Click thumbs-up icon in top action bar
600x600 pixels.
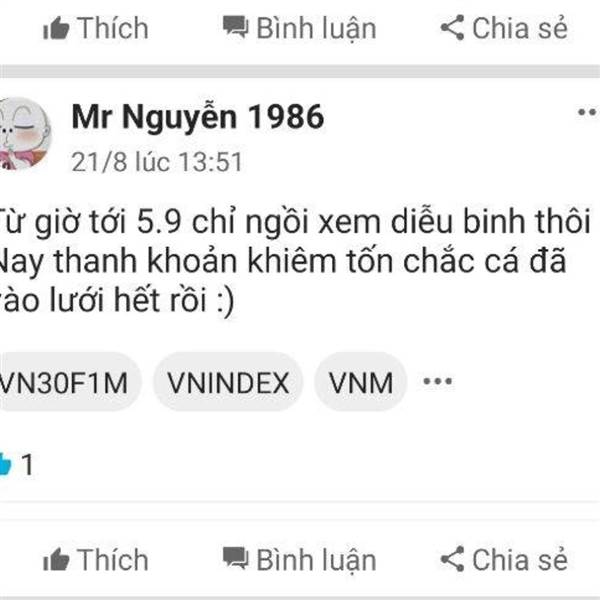tap(56, 28)
